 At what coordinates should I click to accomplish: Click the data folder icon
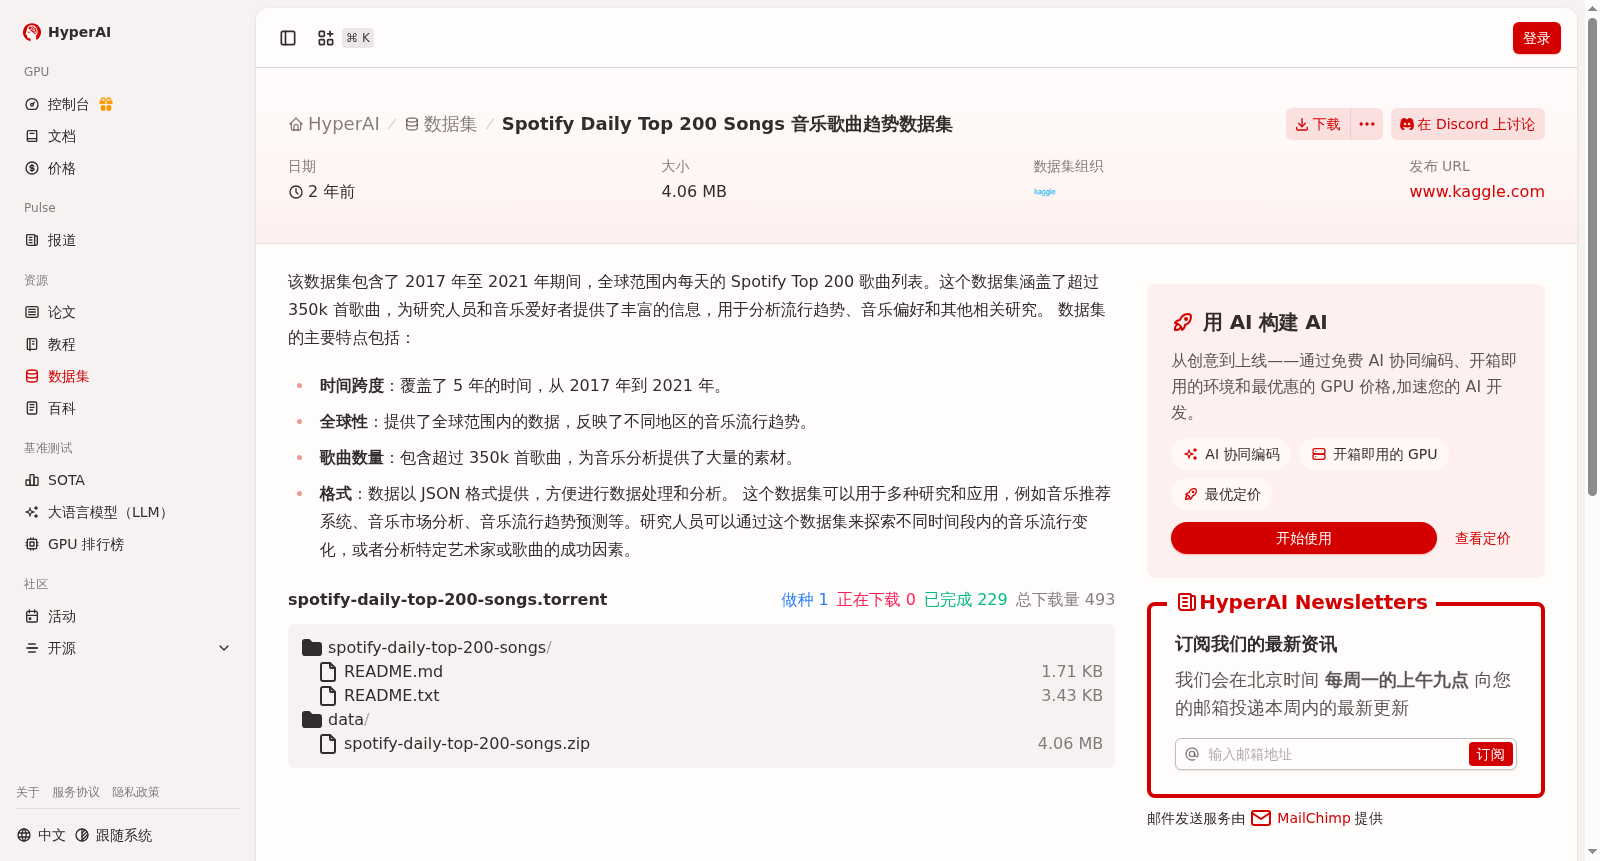click(x=312, y=719)
